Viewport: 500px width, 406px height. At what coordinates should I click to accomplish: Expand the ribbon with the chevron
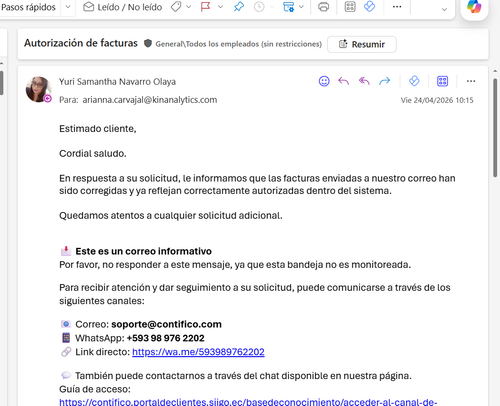tap(444, 10)
